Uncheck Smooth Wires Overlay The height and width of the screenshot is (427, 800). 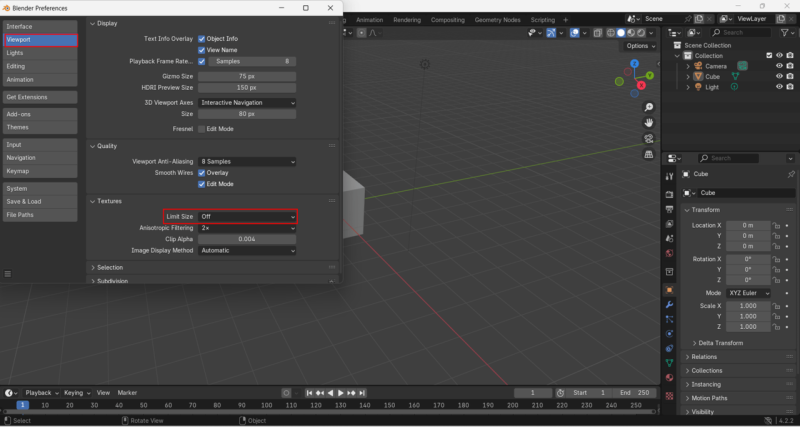(202, 173)
